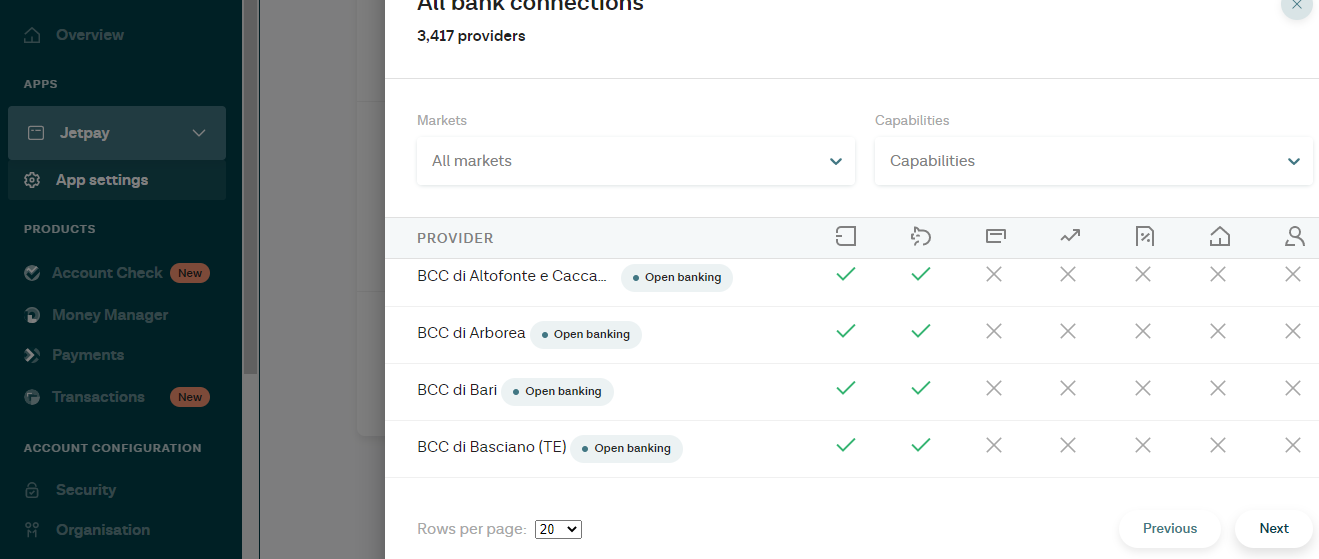The height and width of the screenshot is (559, 1319).
Task: Click the credit card column header icon
Action: [x=995, y=237]
